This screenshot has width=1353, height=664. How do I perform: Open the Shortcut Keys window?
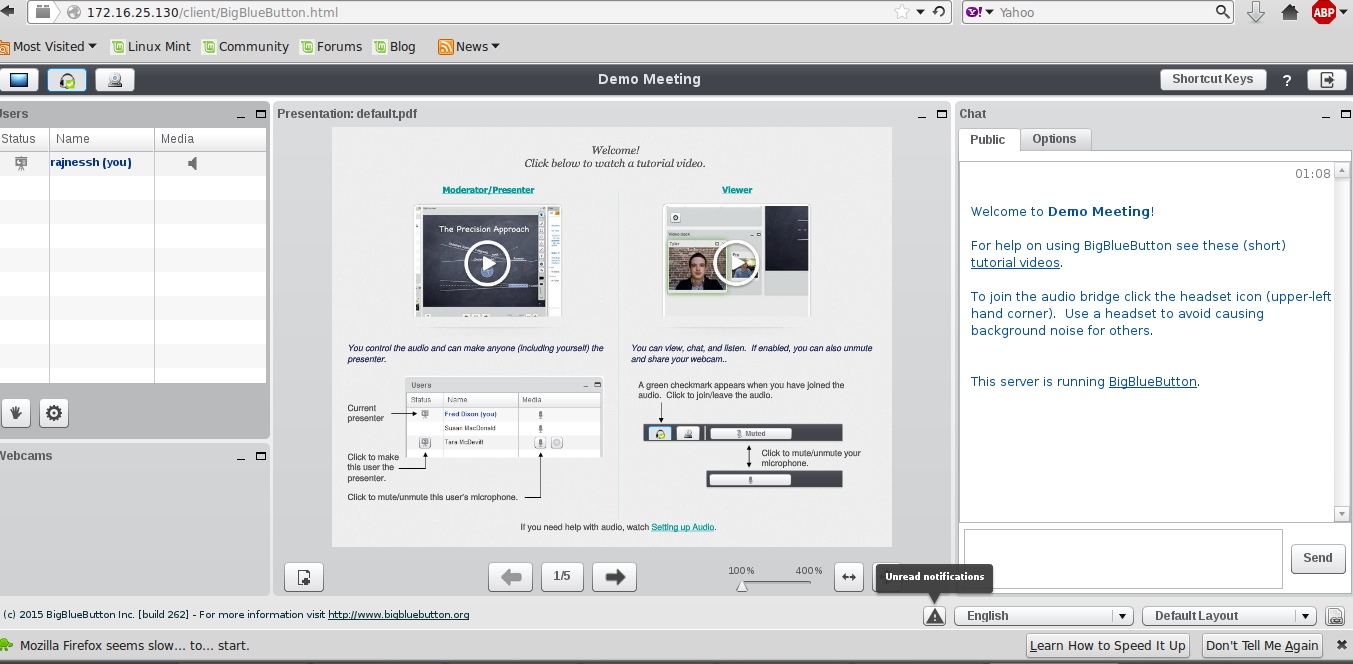click(x=1212, y=79)
